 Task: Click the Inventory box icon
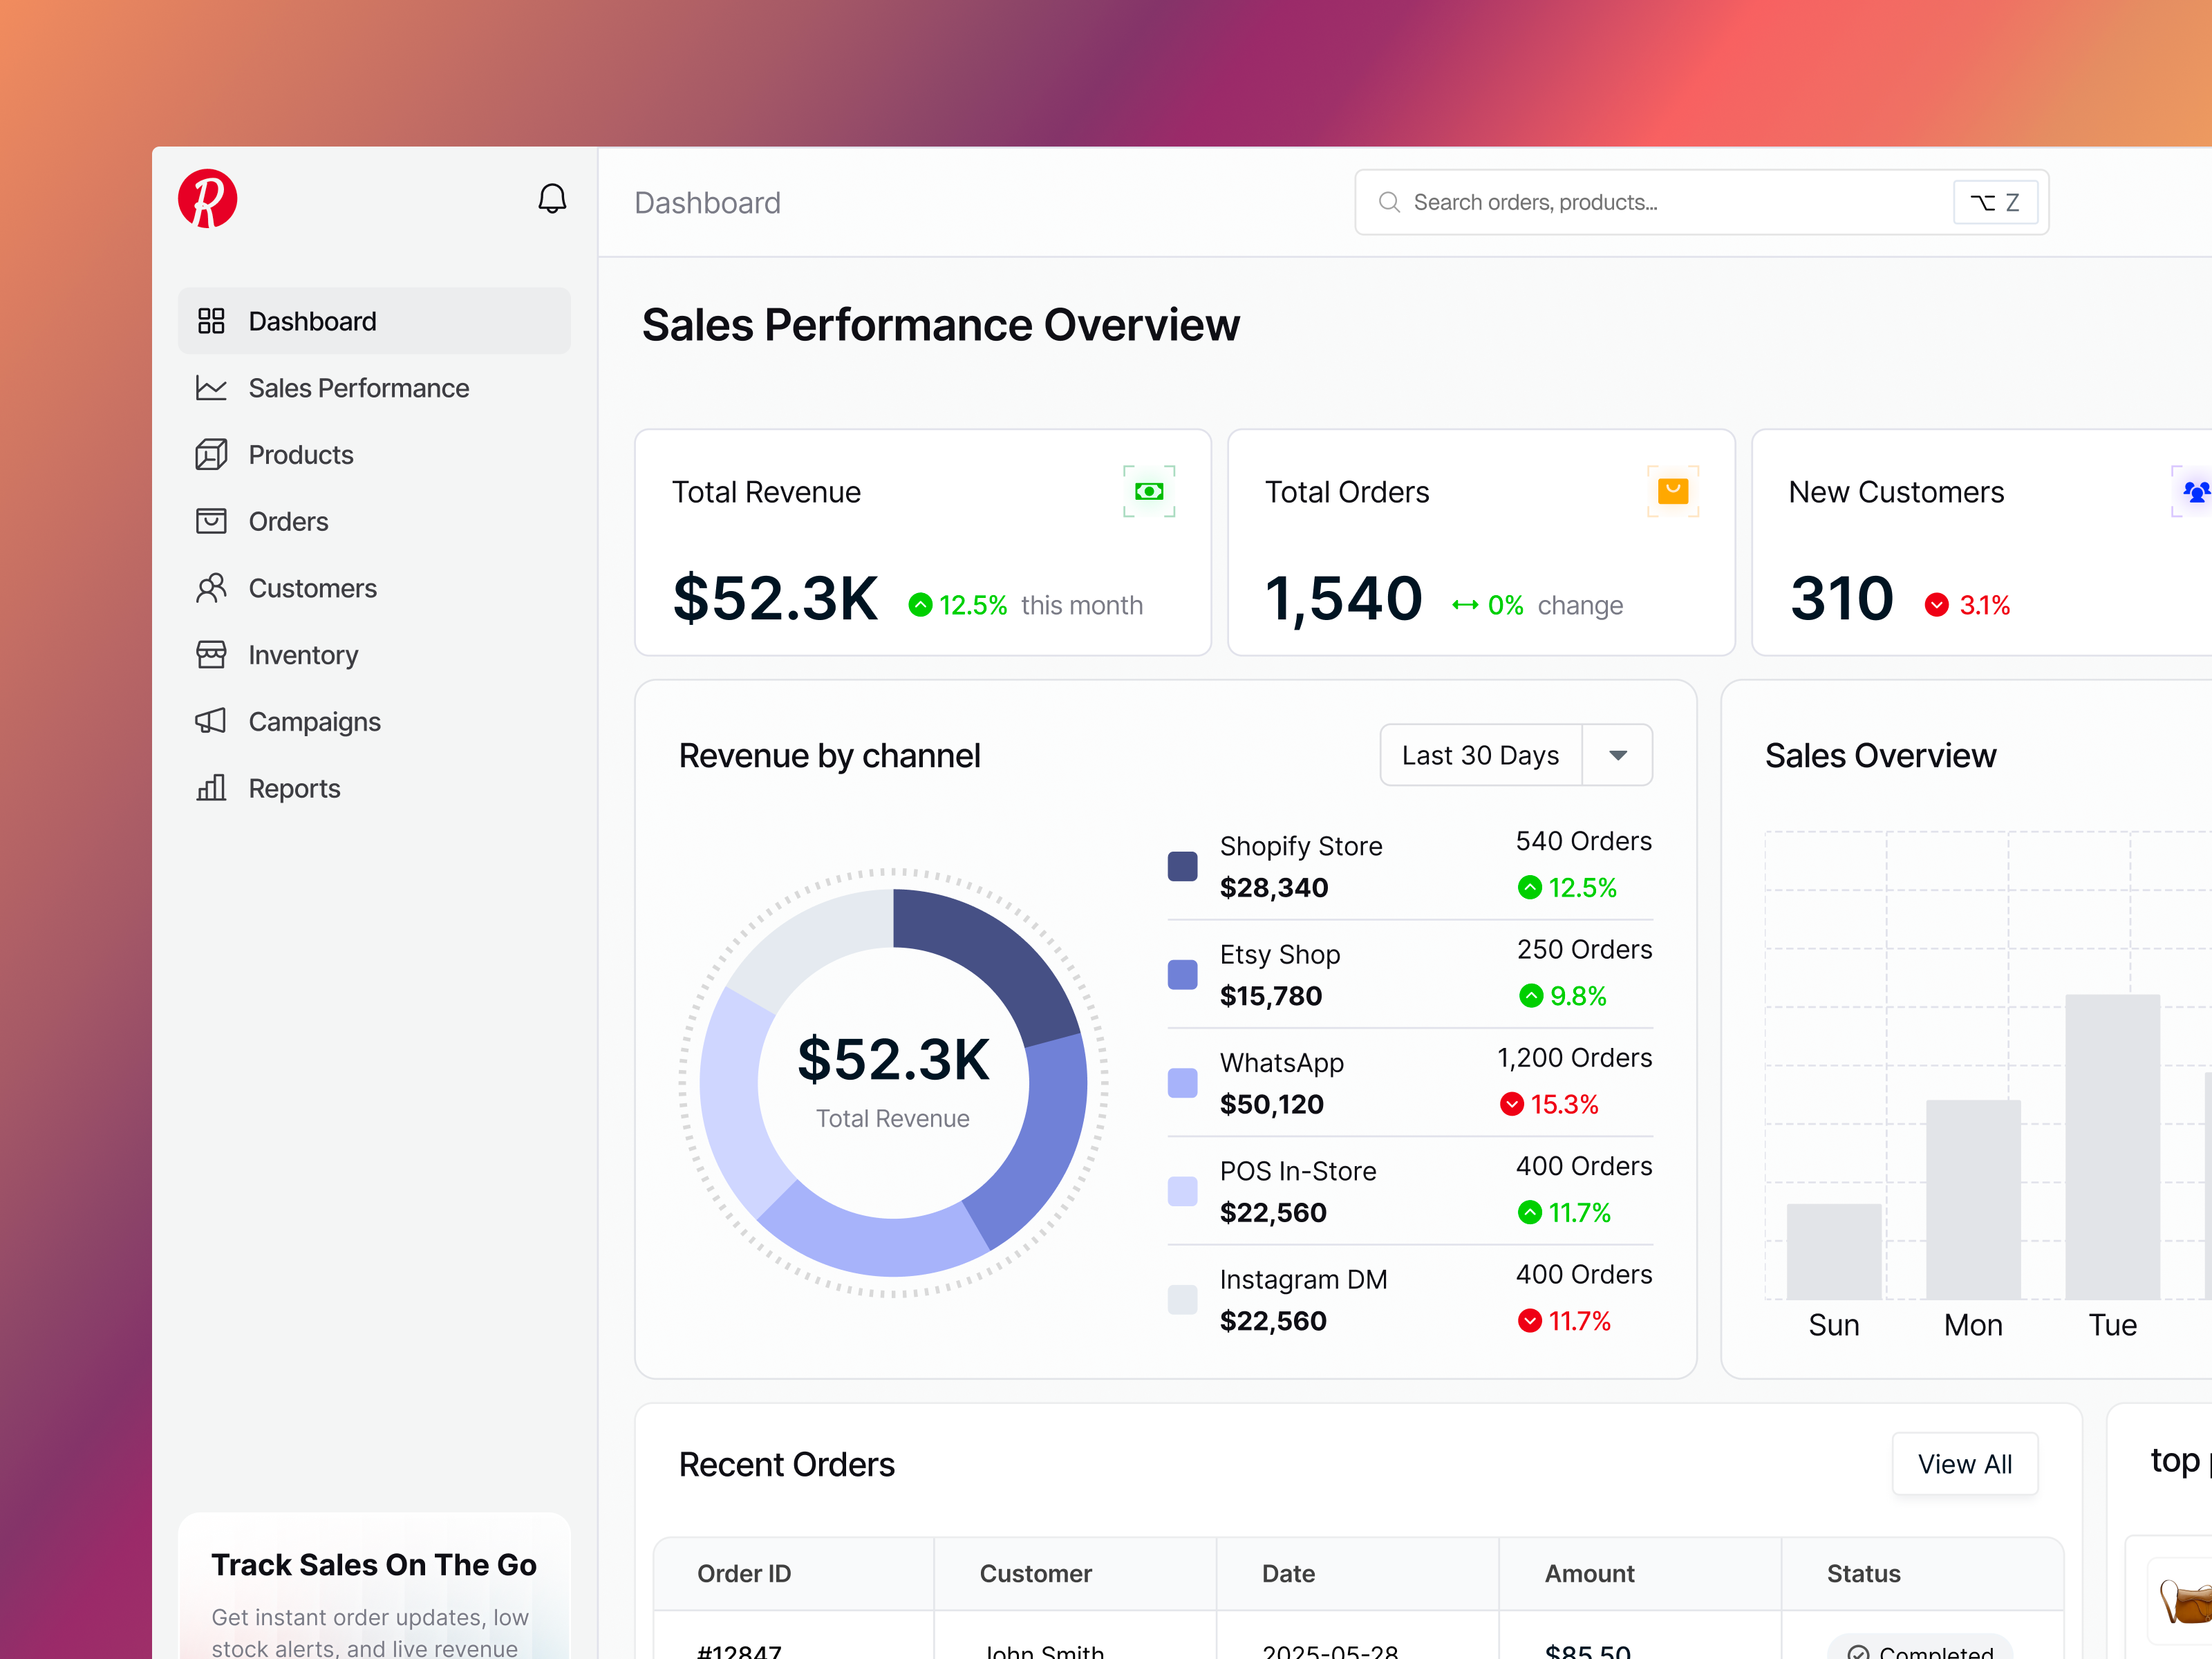pos(211,655)
